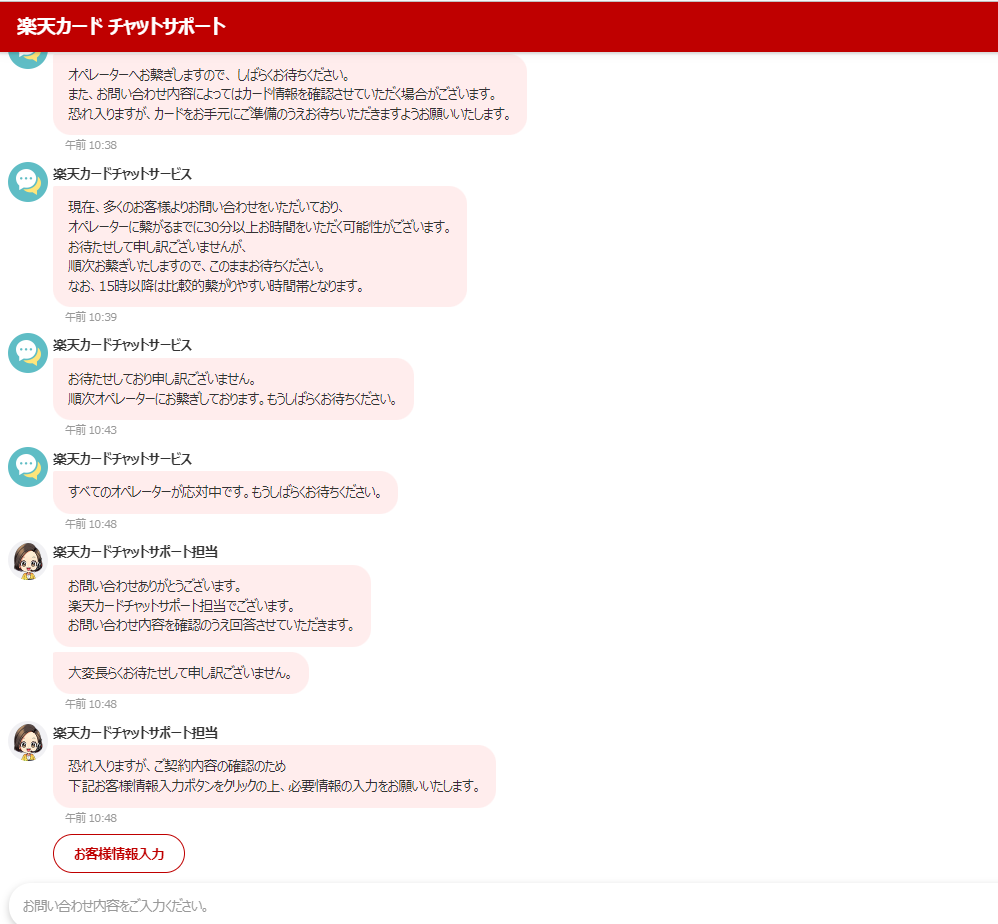Select operator greeting message お問い合わせありがとうございます

coord(211,606)
